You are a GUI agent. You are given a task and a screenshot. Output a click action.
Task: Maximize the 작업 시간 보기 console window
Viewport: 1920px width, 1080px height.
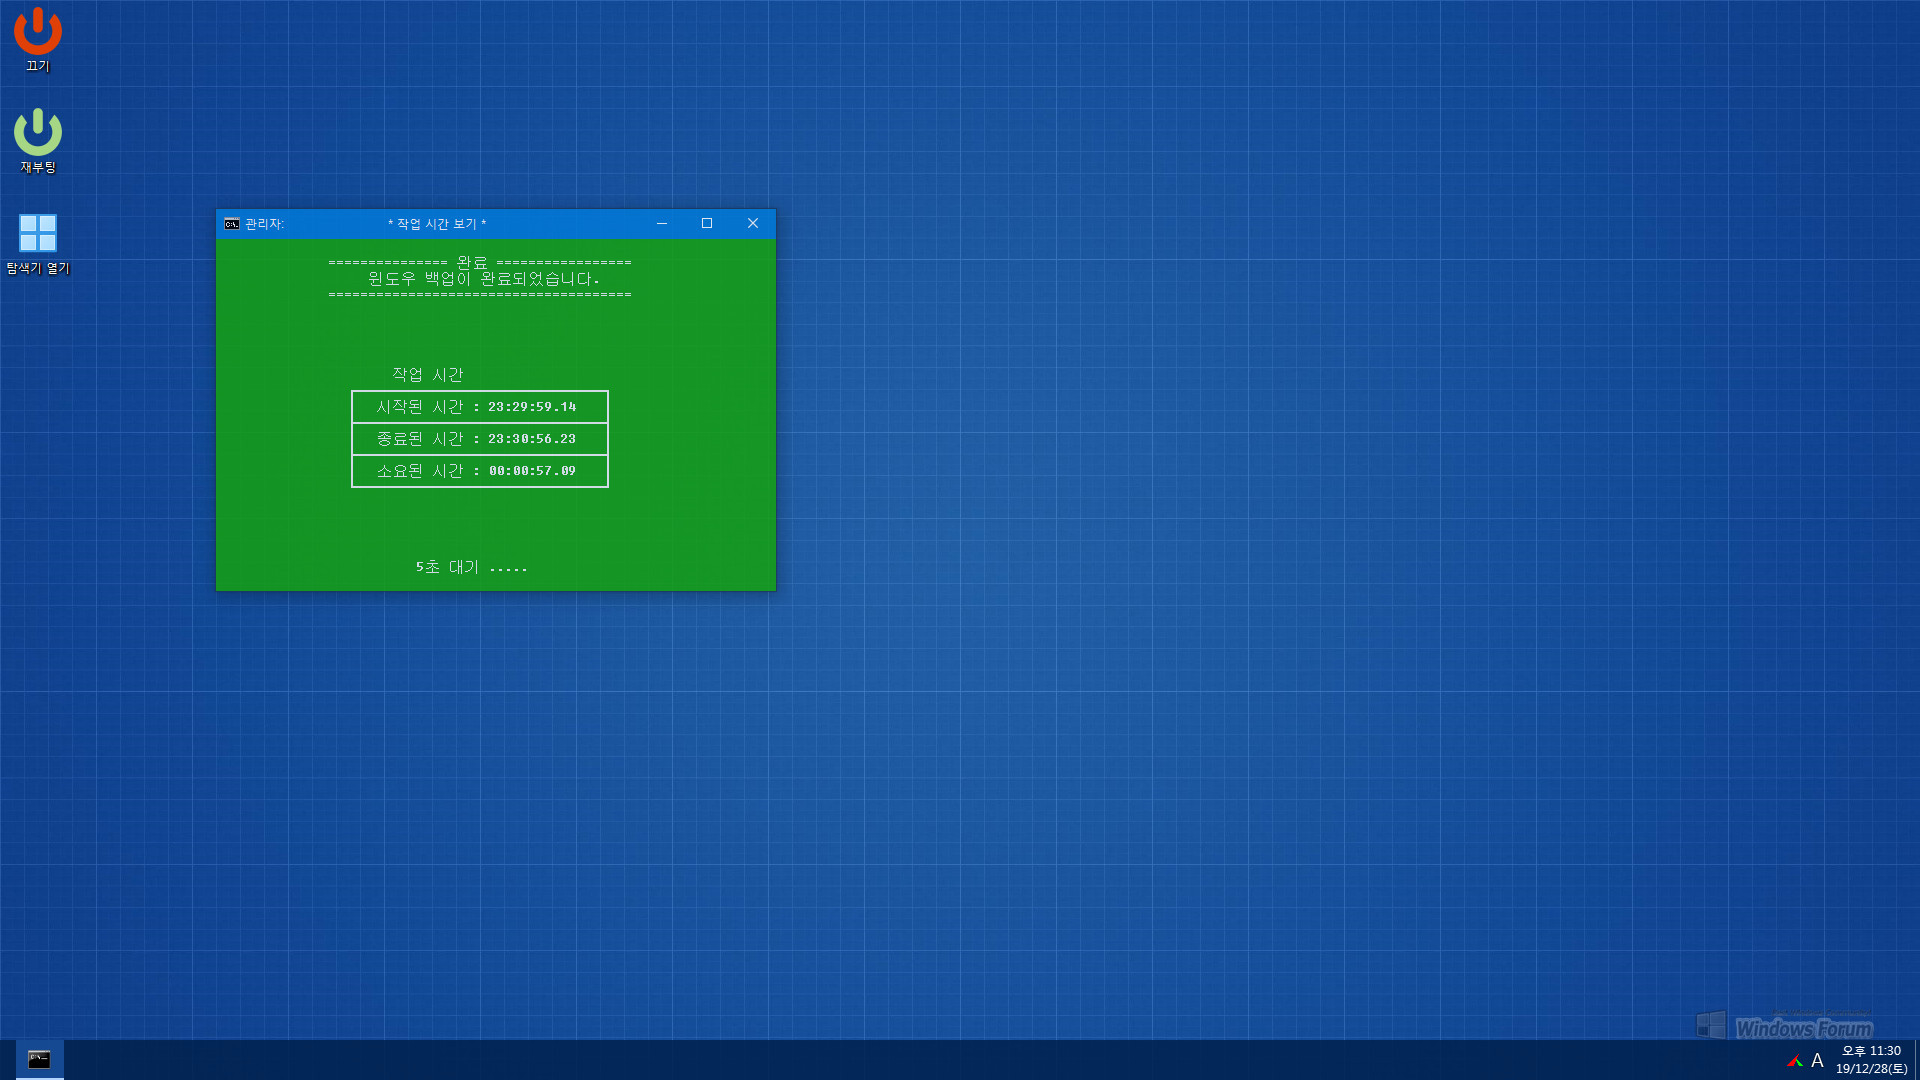click(707, 224)
